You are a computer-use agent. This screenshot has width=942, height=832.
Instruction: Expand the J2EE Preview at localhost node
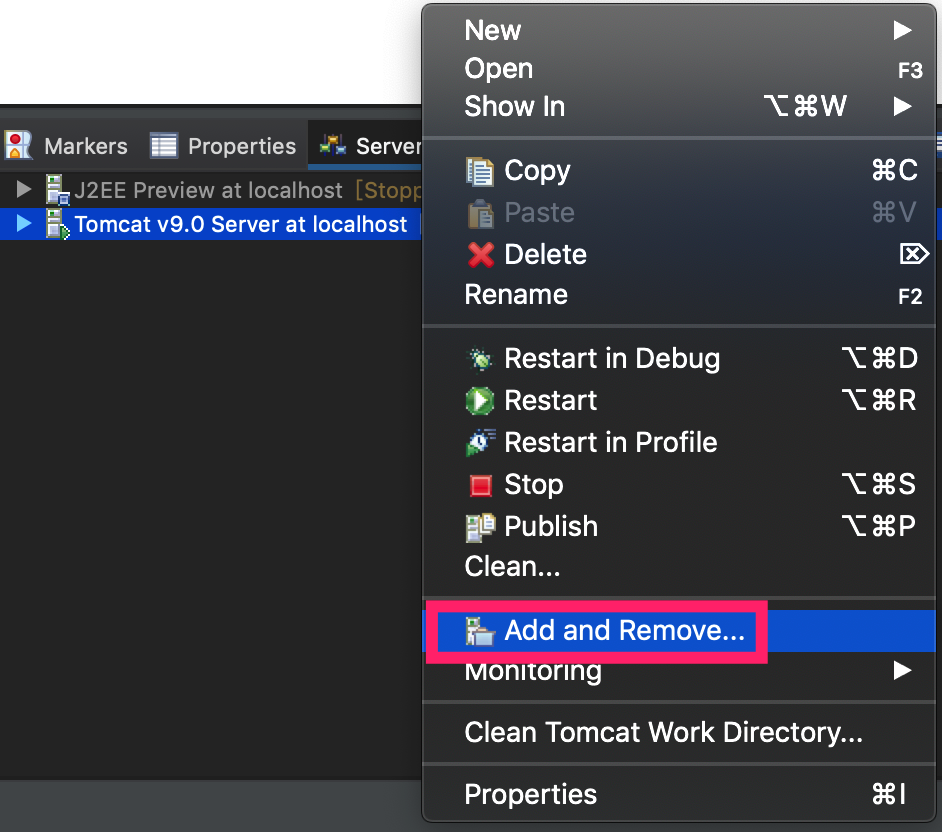click(23, 189)
